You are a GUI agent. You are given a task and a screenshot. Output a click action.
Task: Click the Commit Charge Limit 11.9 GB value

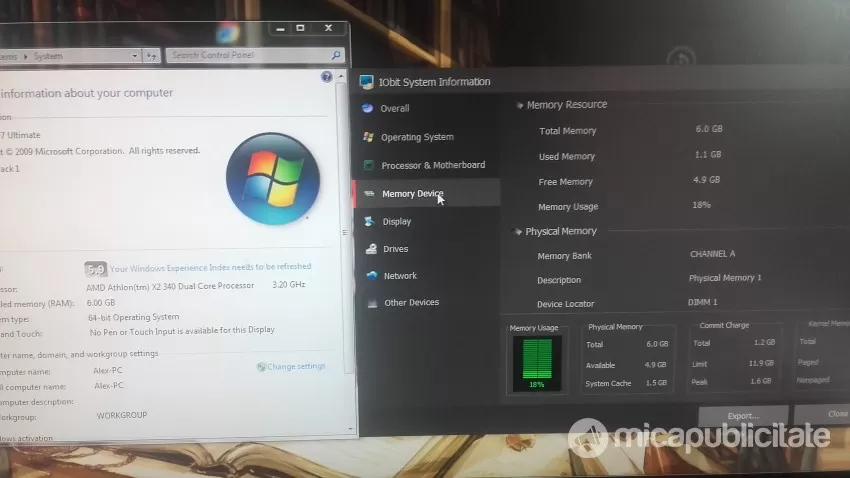pyautogui.click(x=761, y=363)
